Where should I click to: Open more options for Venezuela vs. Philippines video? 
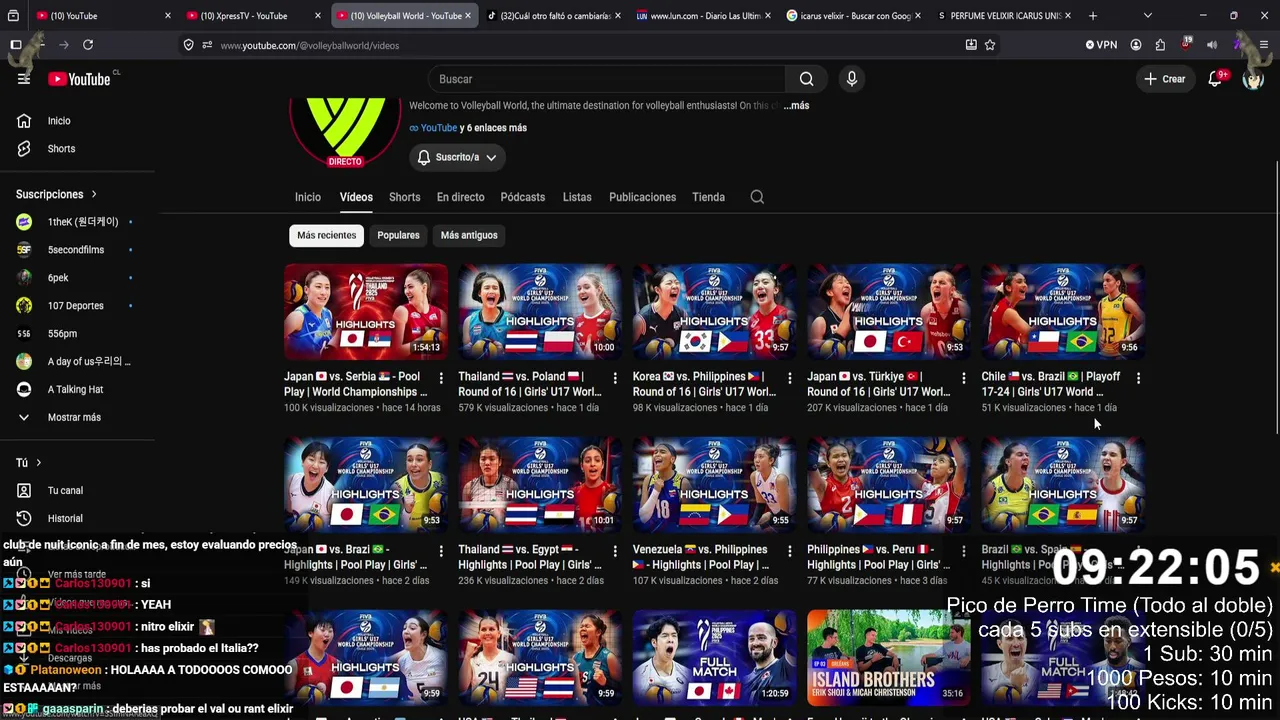click(x=790, y=551)
